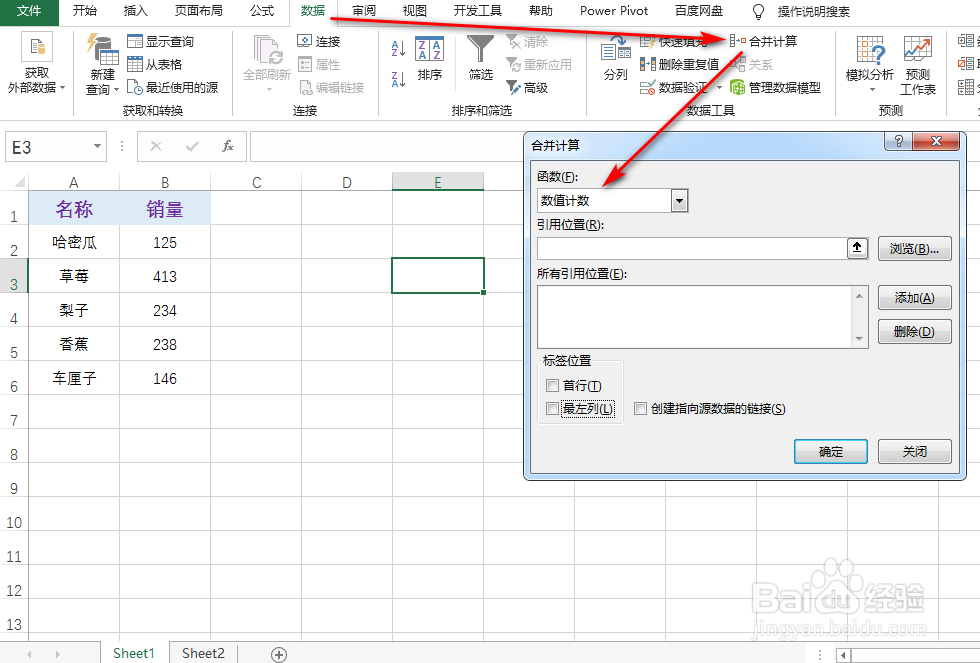Enable the 首行 (Top row) checkbox
This screenshot has height=663, width=980.
[553, 385]
